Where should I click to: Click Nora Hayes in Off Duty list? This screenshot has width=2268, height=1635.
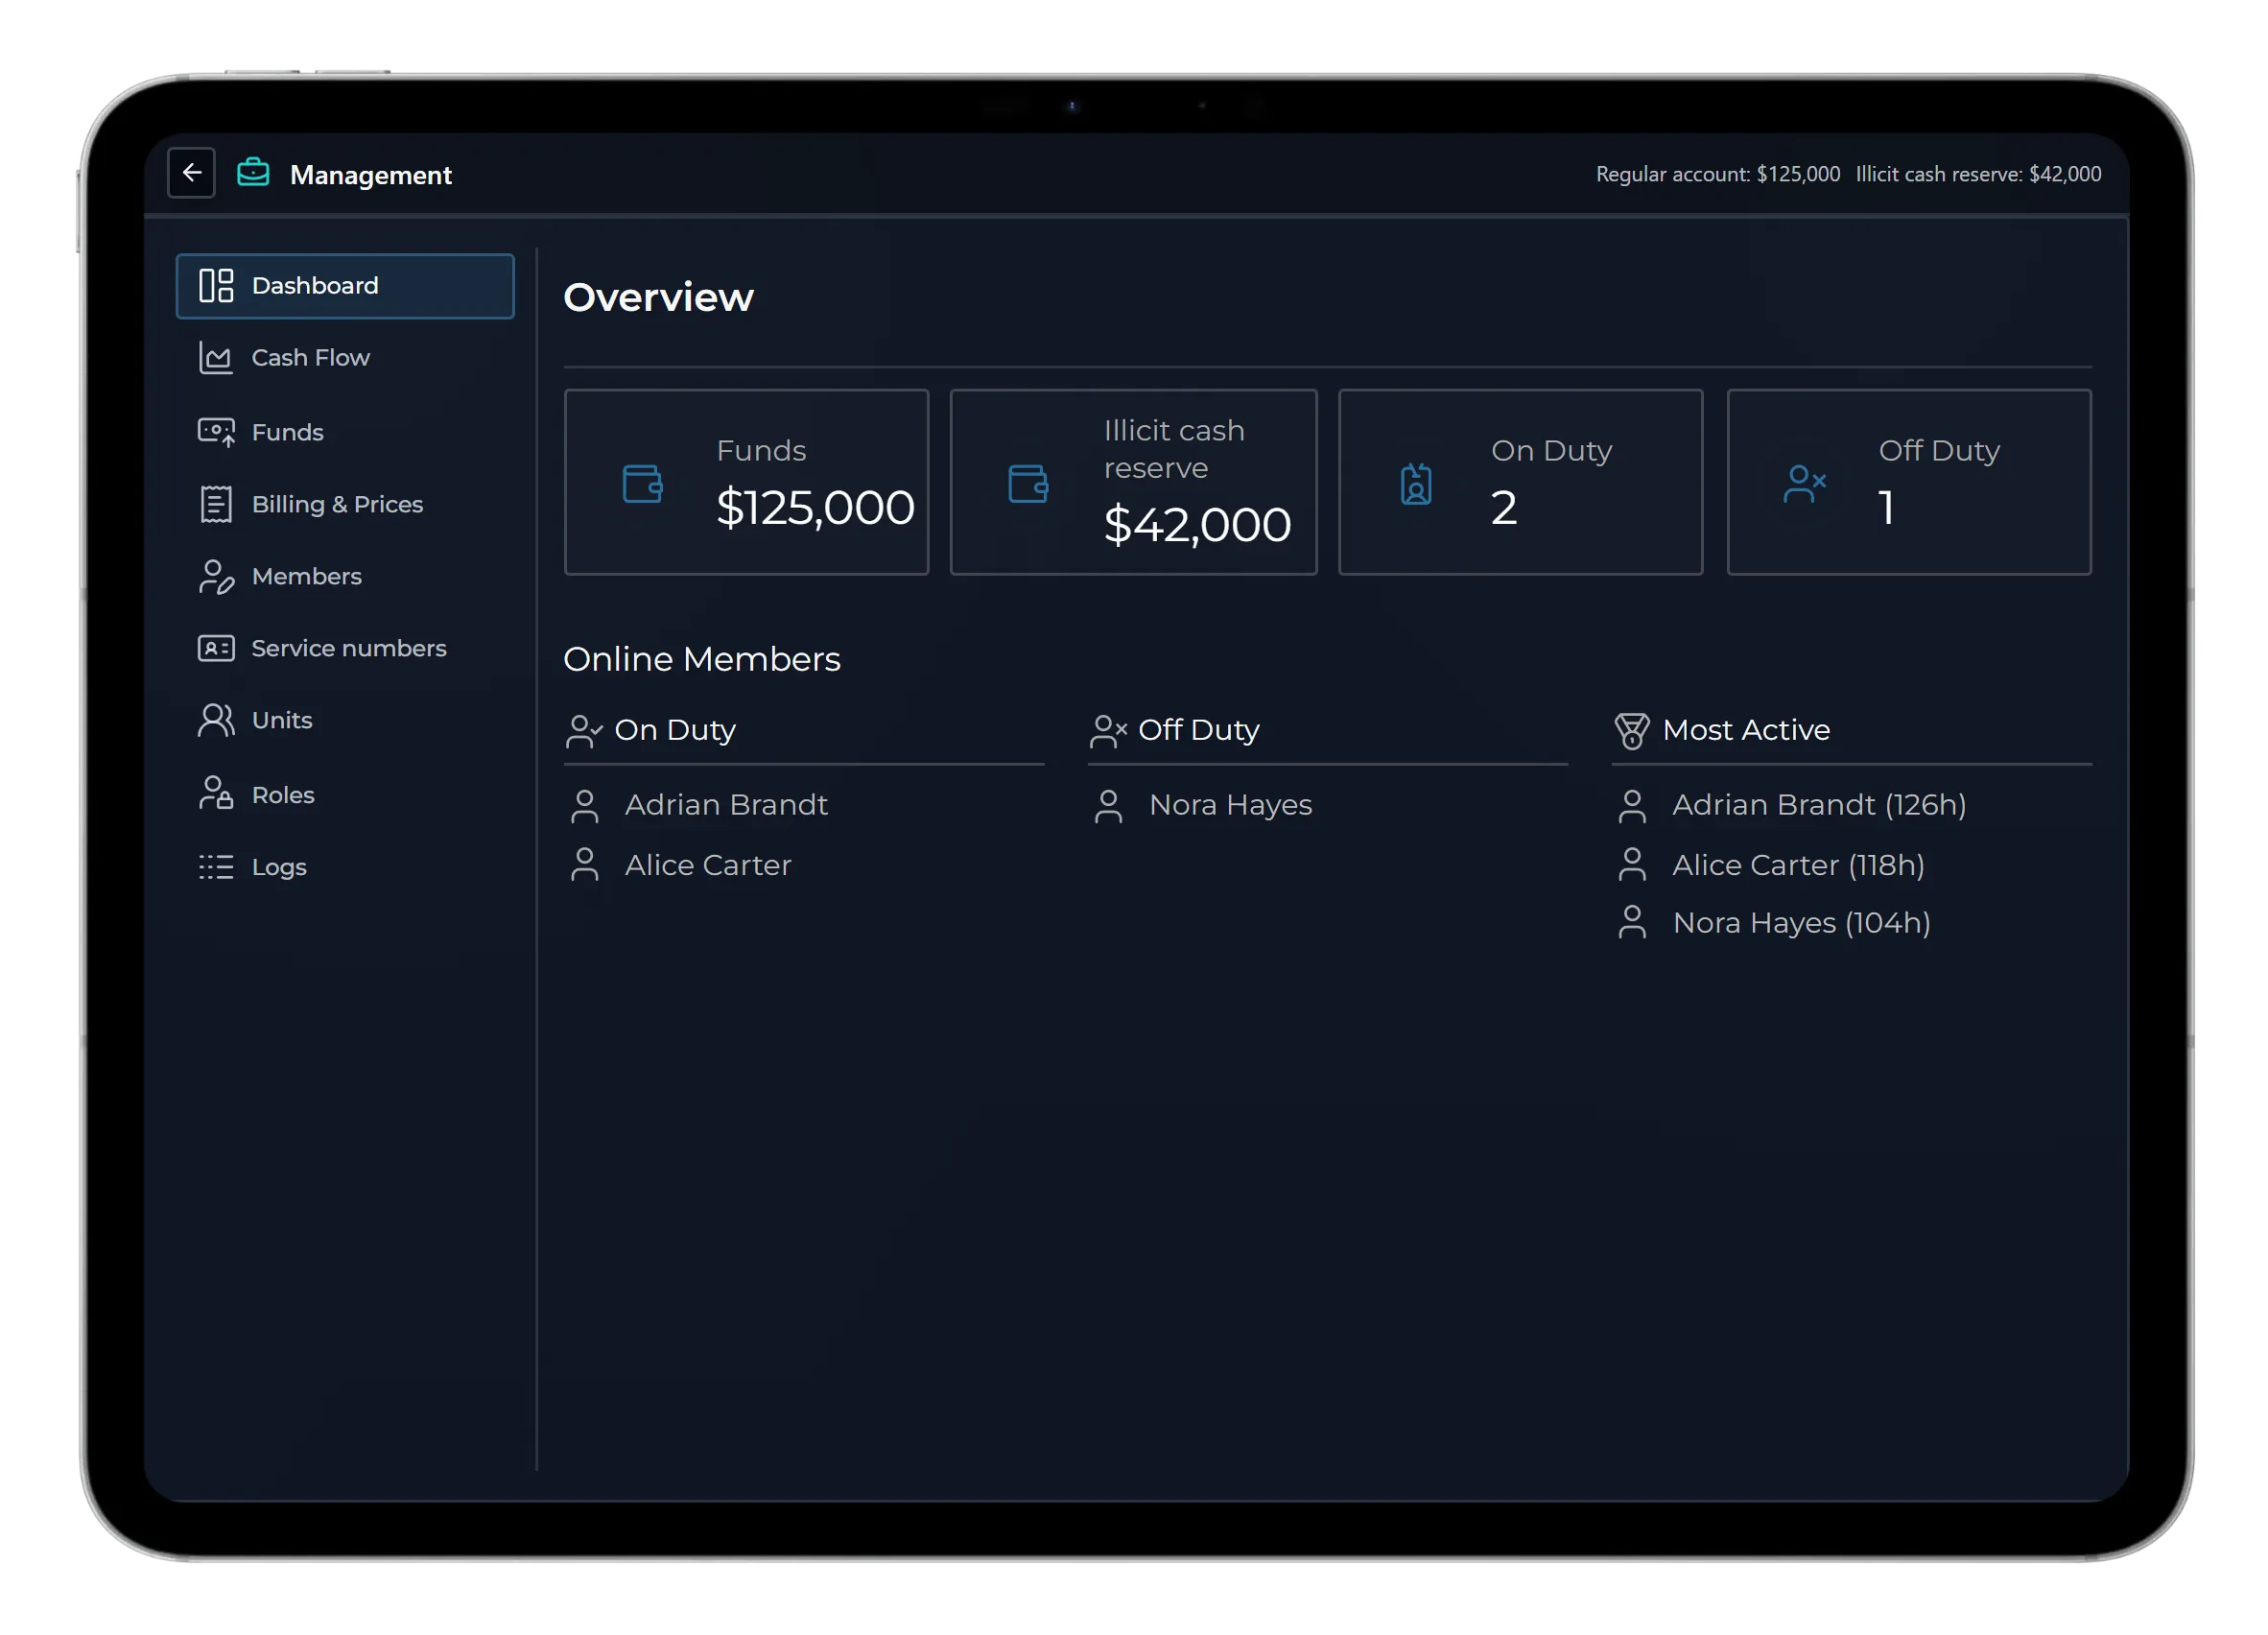pyautogui.click(x=1230, y=805)
